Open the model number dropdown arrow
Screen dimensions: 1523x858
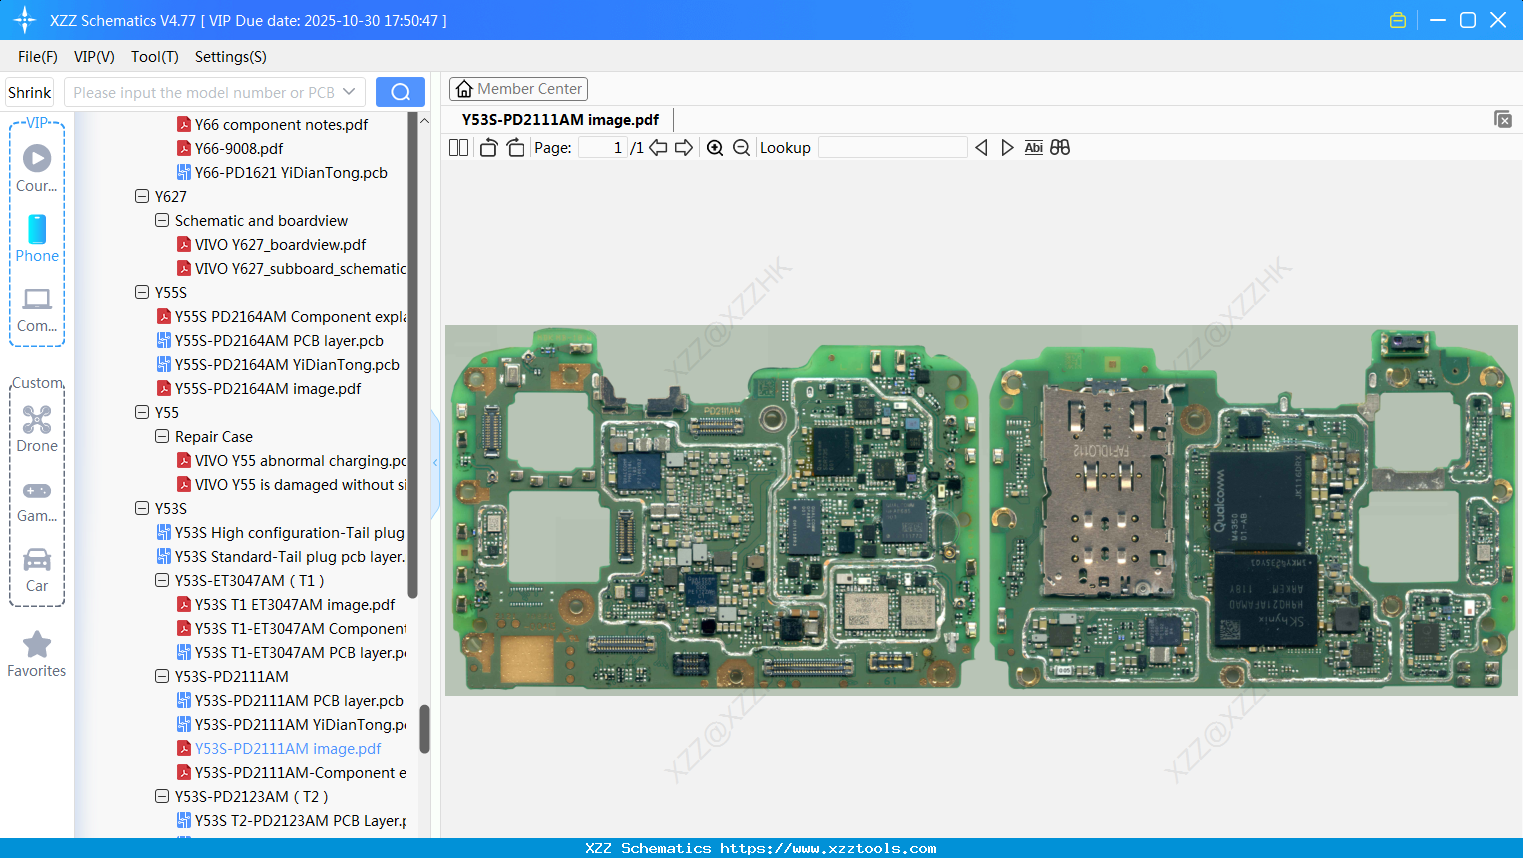[349, 92]
